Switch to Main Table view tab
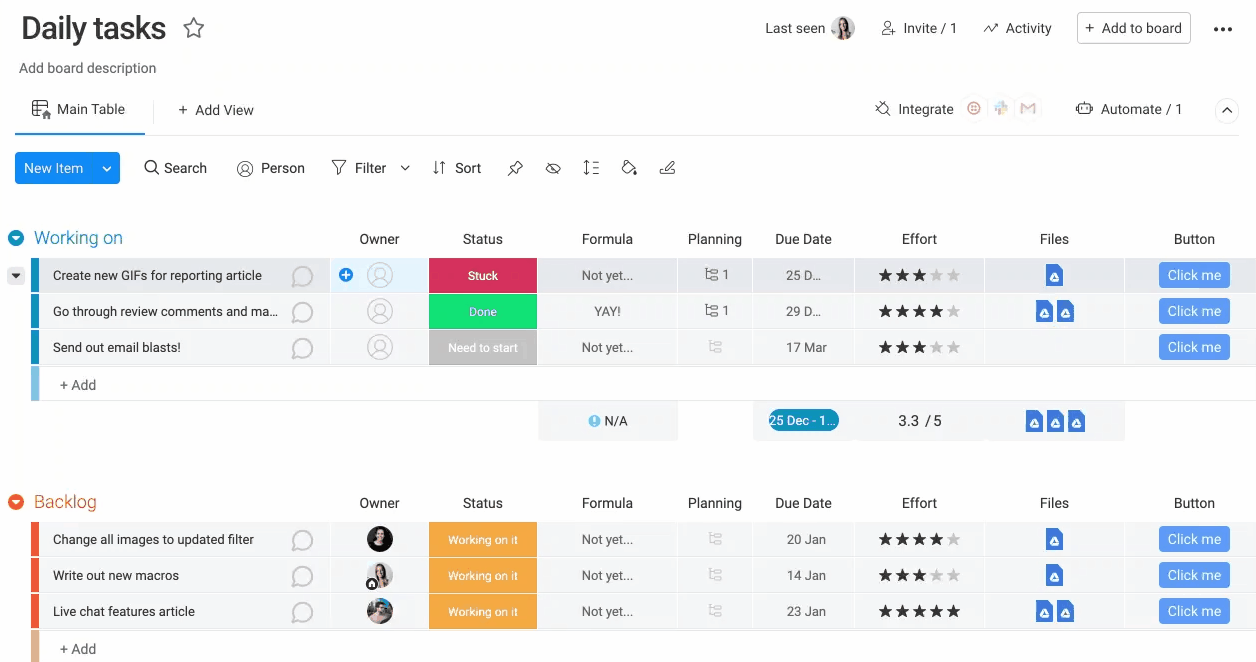This screenshot has height=662, width=1256. click(79, 109)
